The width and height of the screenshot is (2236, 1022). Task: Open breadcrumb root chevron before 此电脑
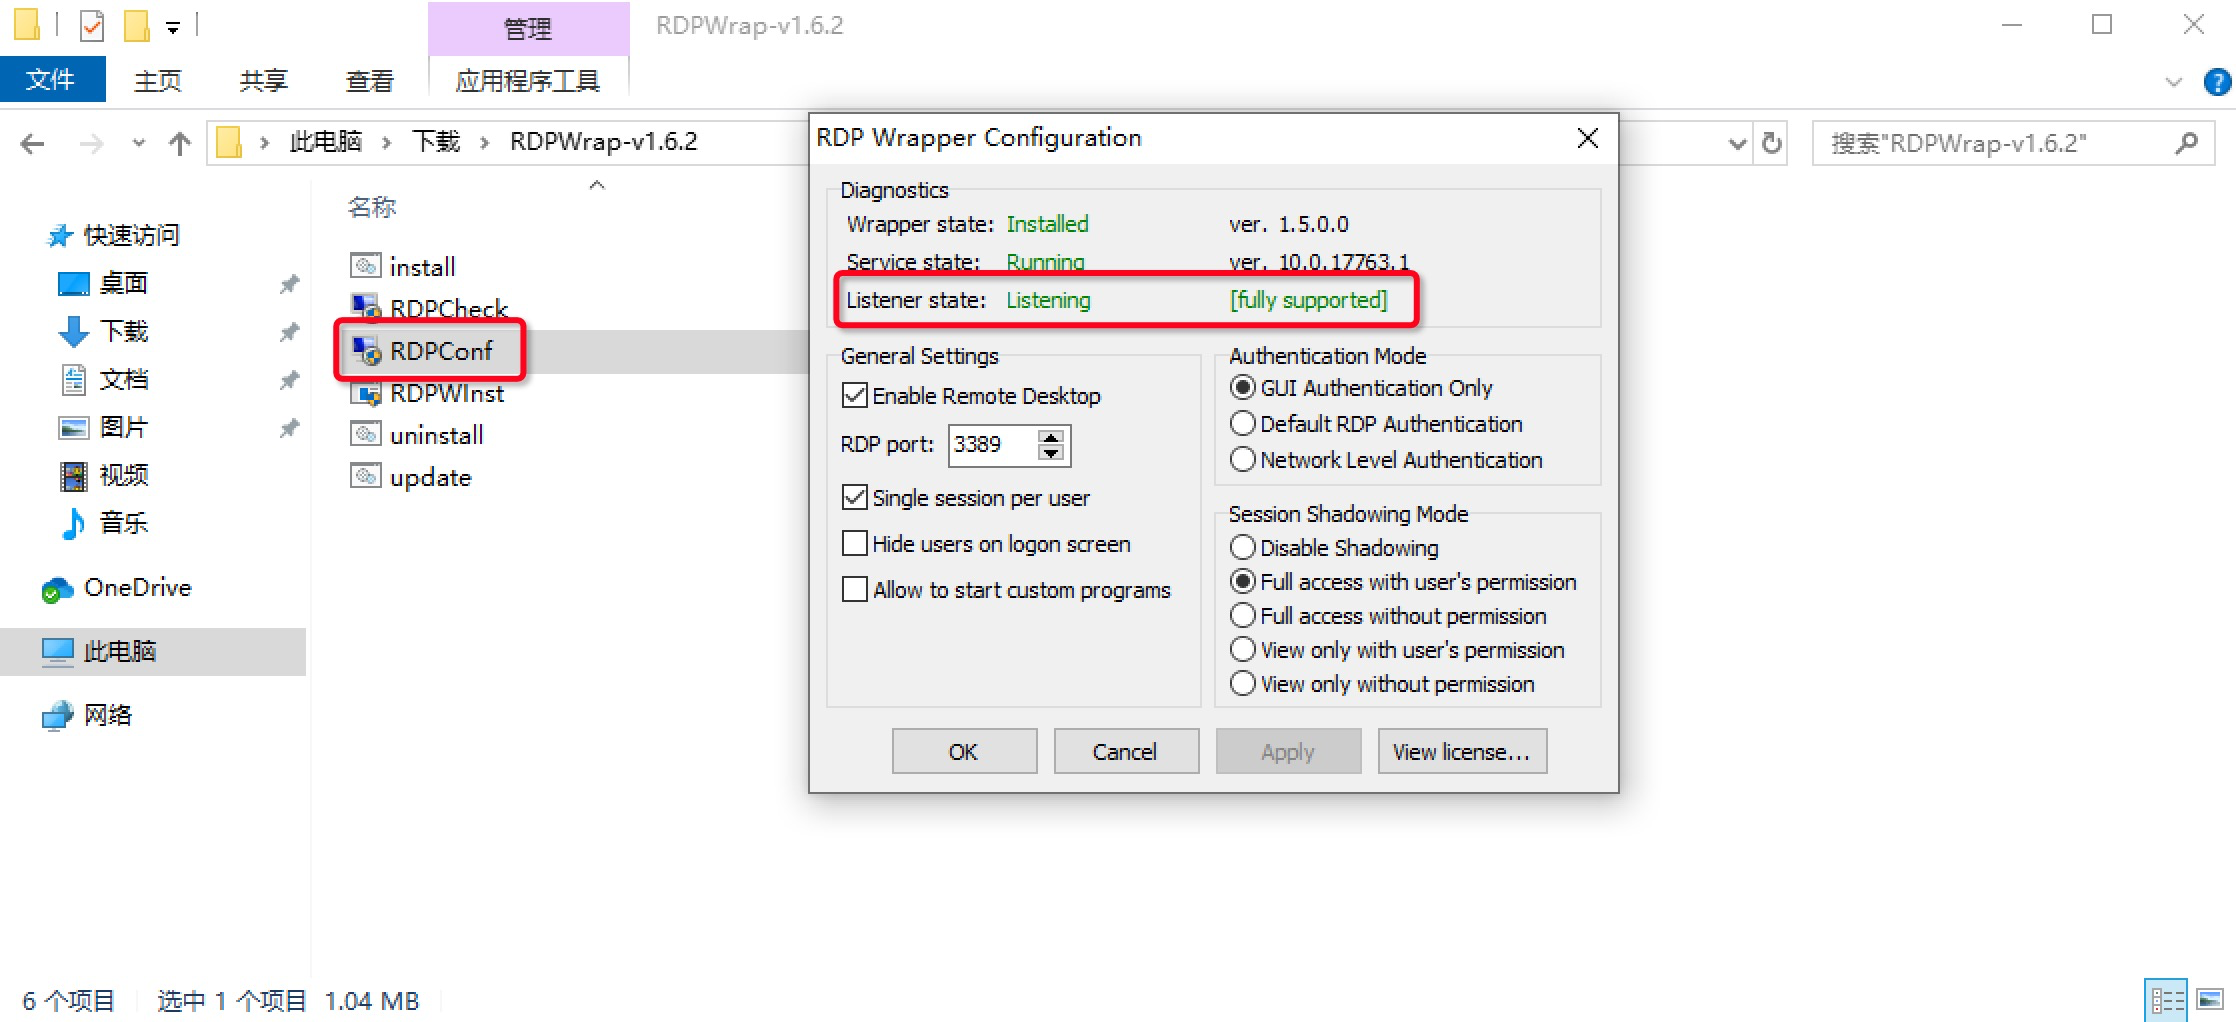(x=265, y=143)
